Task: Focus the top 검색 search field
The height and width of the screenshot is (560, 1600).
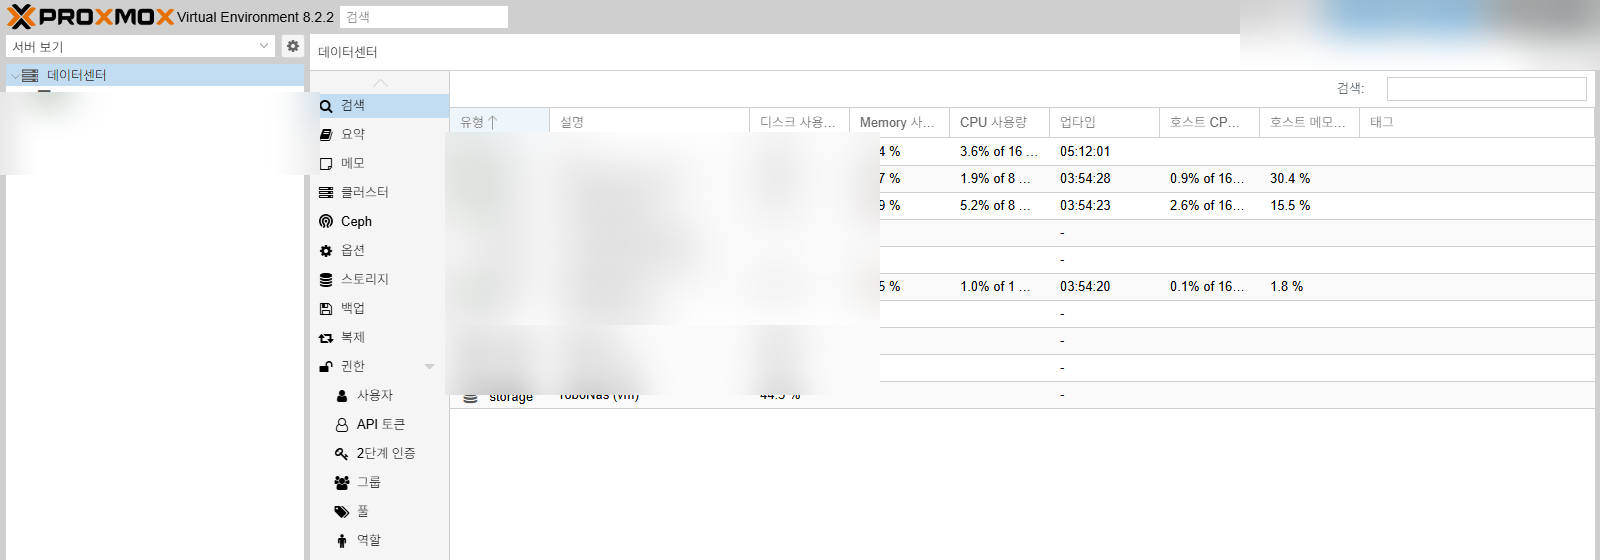Action: pos(424,17)
